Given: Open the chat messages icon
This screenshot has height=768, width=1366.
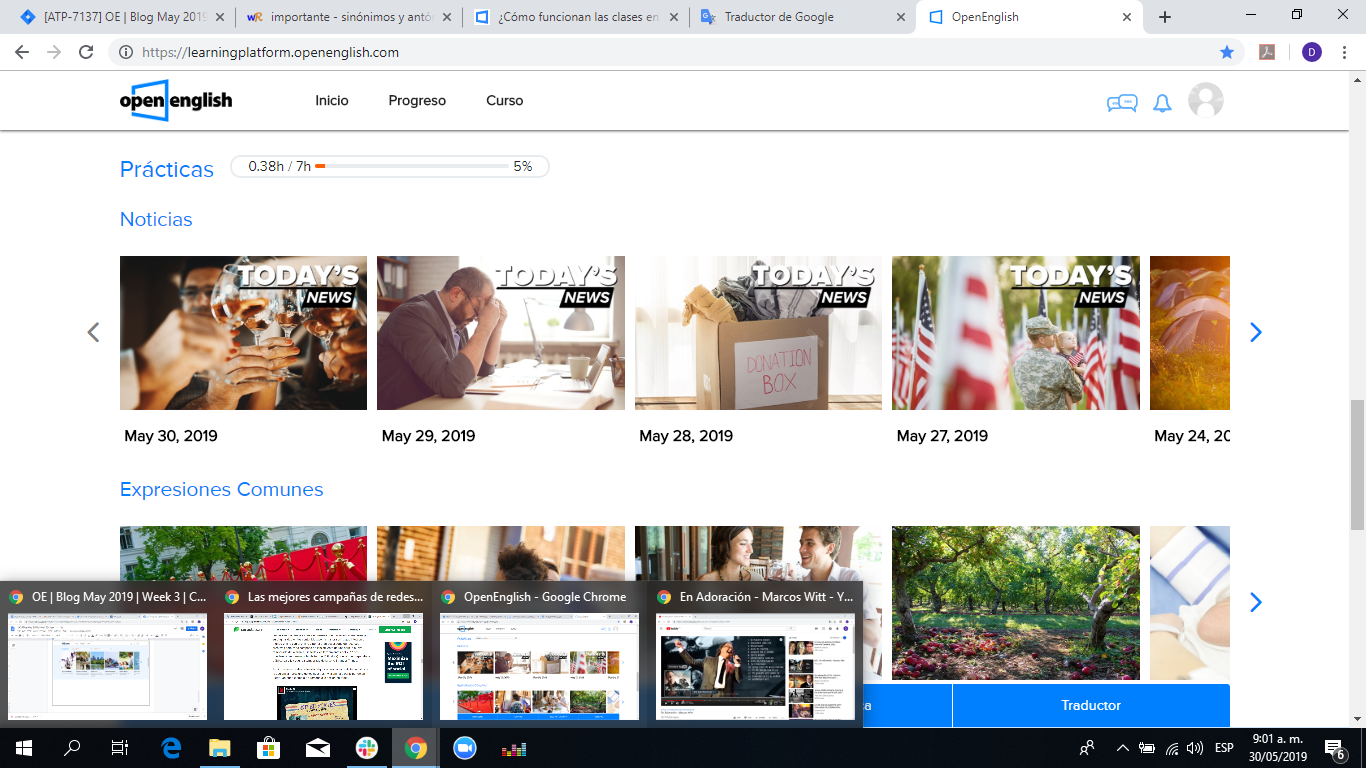Looking at the screenshot, I should coord(1121,102).
